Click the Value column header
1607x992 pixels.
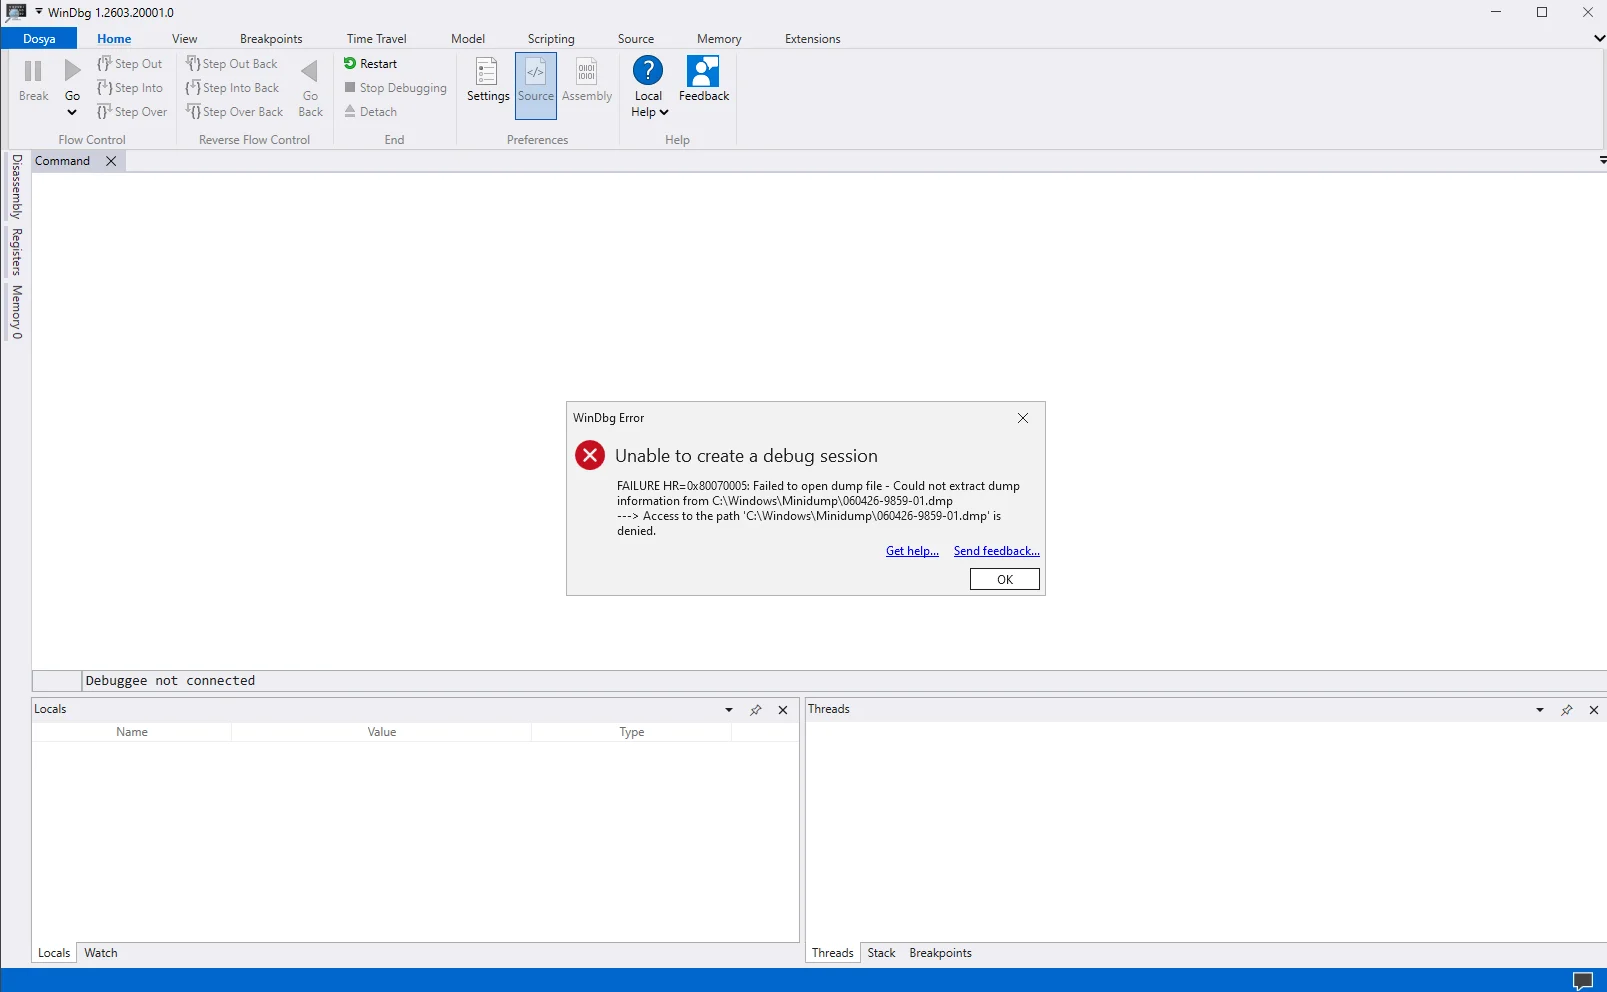tap(382, 732)
